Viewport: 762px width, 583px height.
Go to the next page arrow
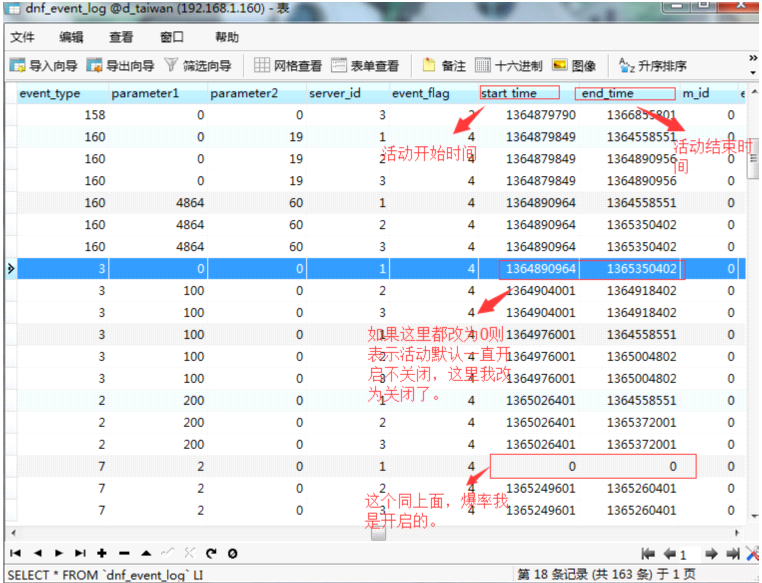point(711,553)
